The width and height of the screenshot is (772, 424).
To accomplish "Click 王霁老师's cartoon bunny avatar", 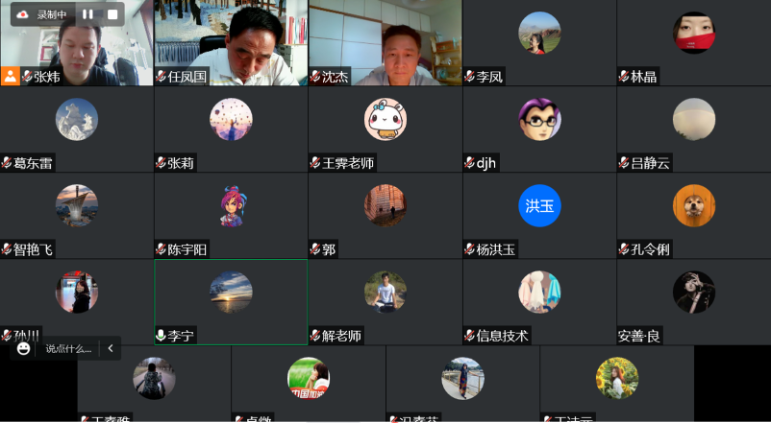I will point(386,119).
